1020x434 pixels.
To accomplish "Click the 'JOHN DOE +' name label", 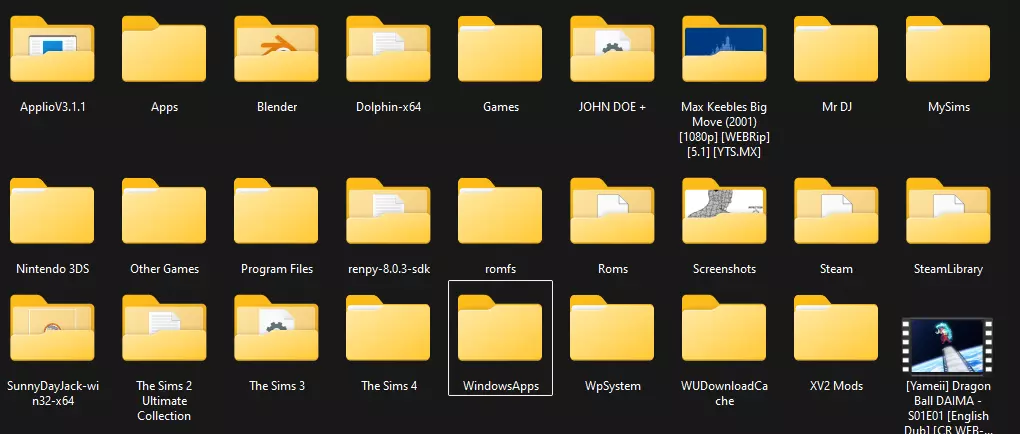I will click(x=612, y=107).
